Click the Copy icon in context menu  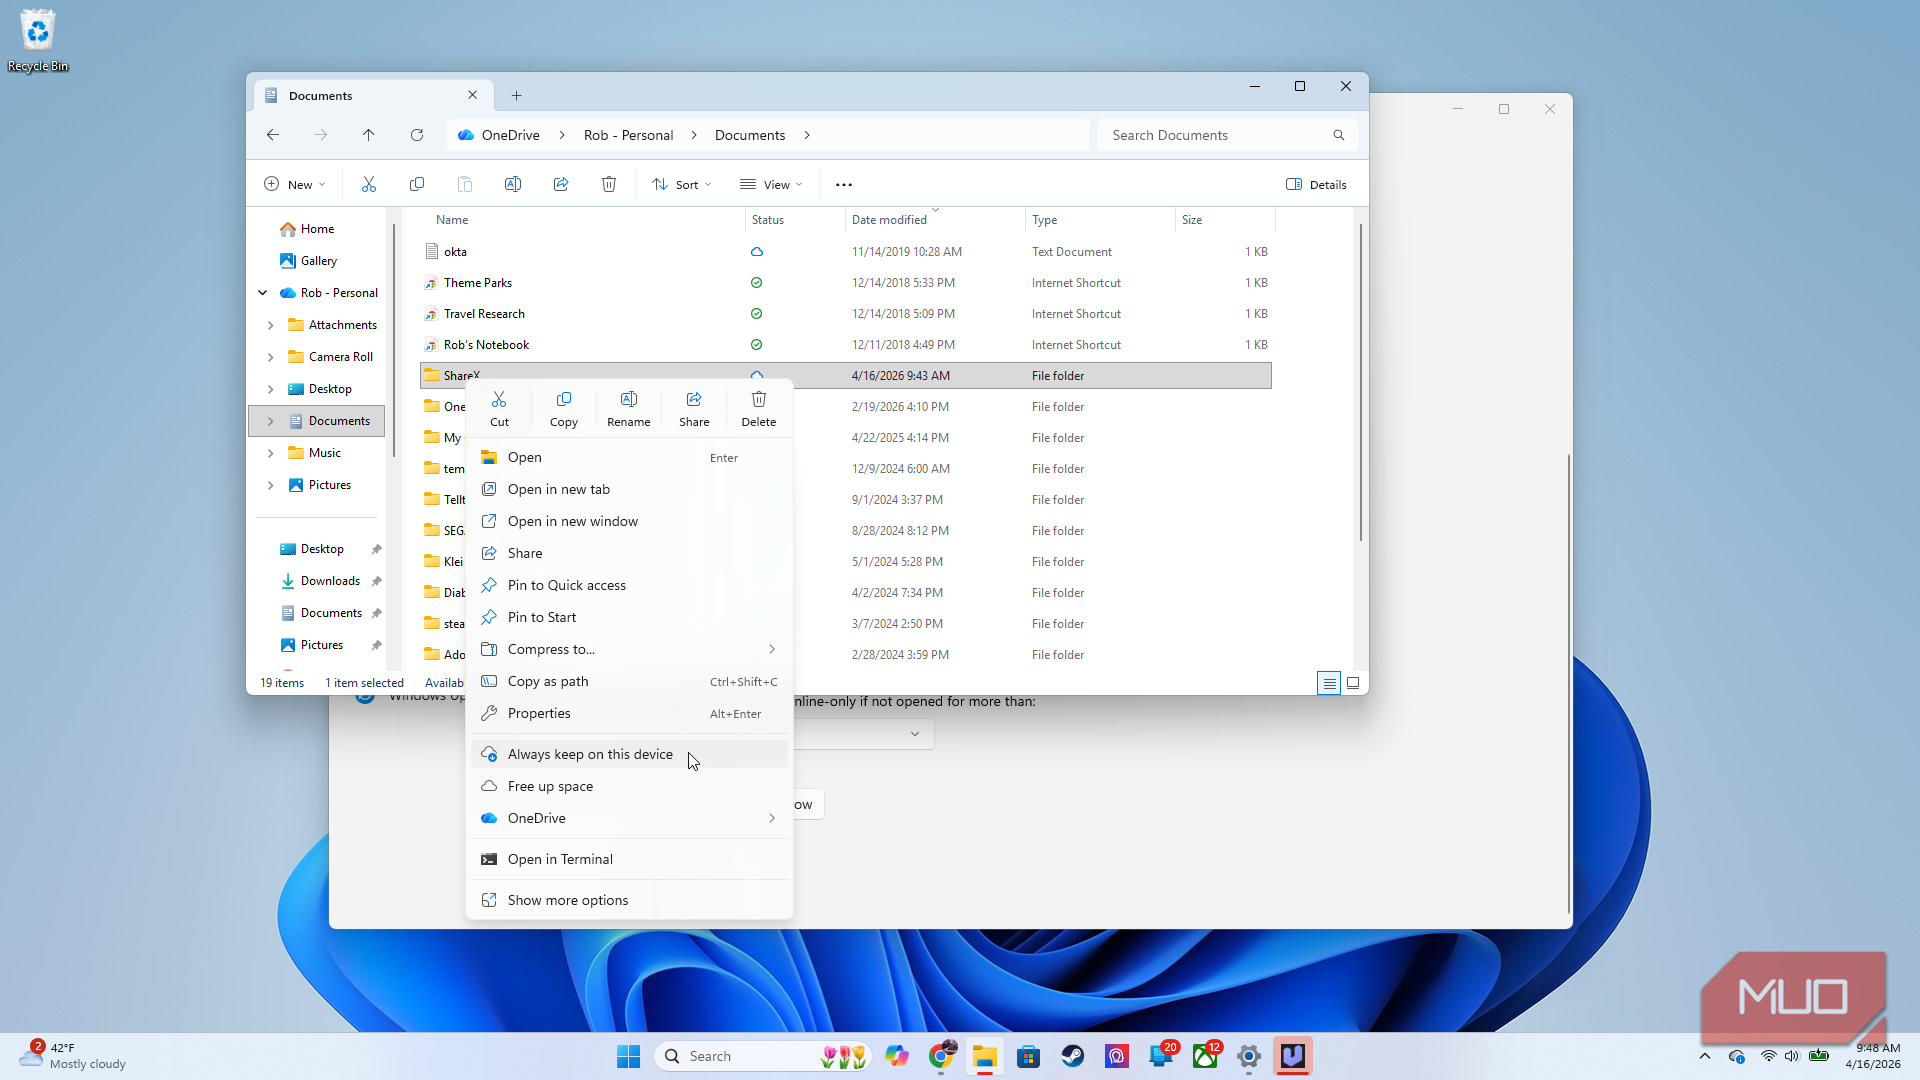click(x=564, y=400)
